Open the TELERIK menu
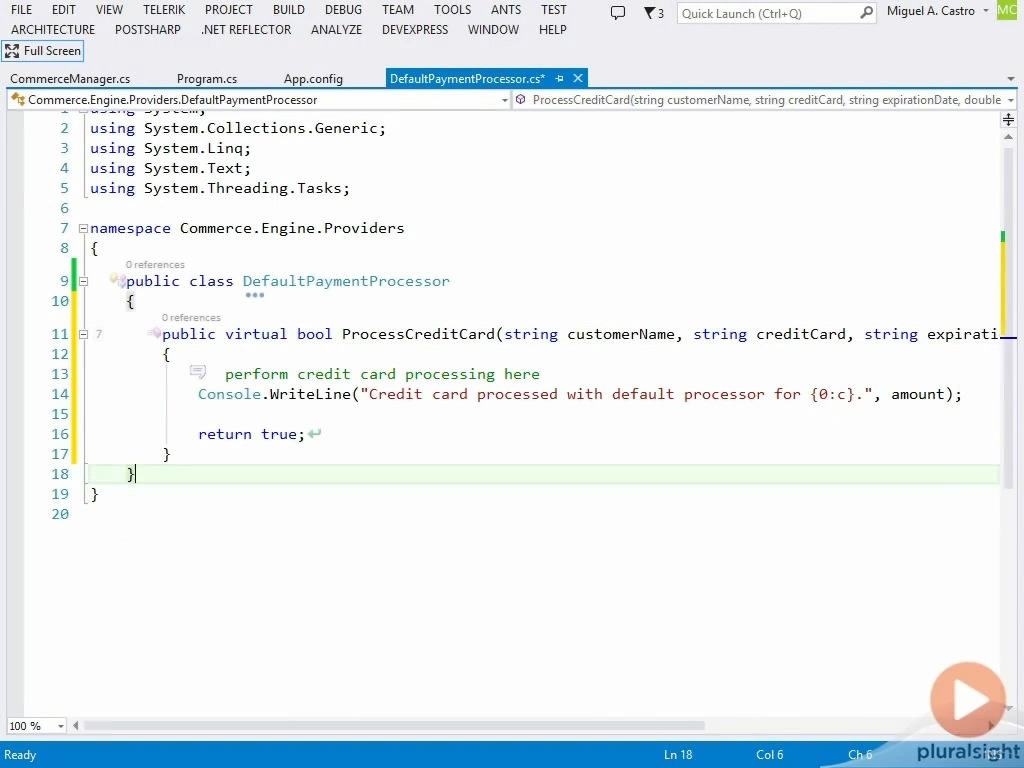This screenshot has height=768, width=1024. (164, 10)
